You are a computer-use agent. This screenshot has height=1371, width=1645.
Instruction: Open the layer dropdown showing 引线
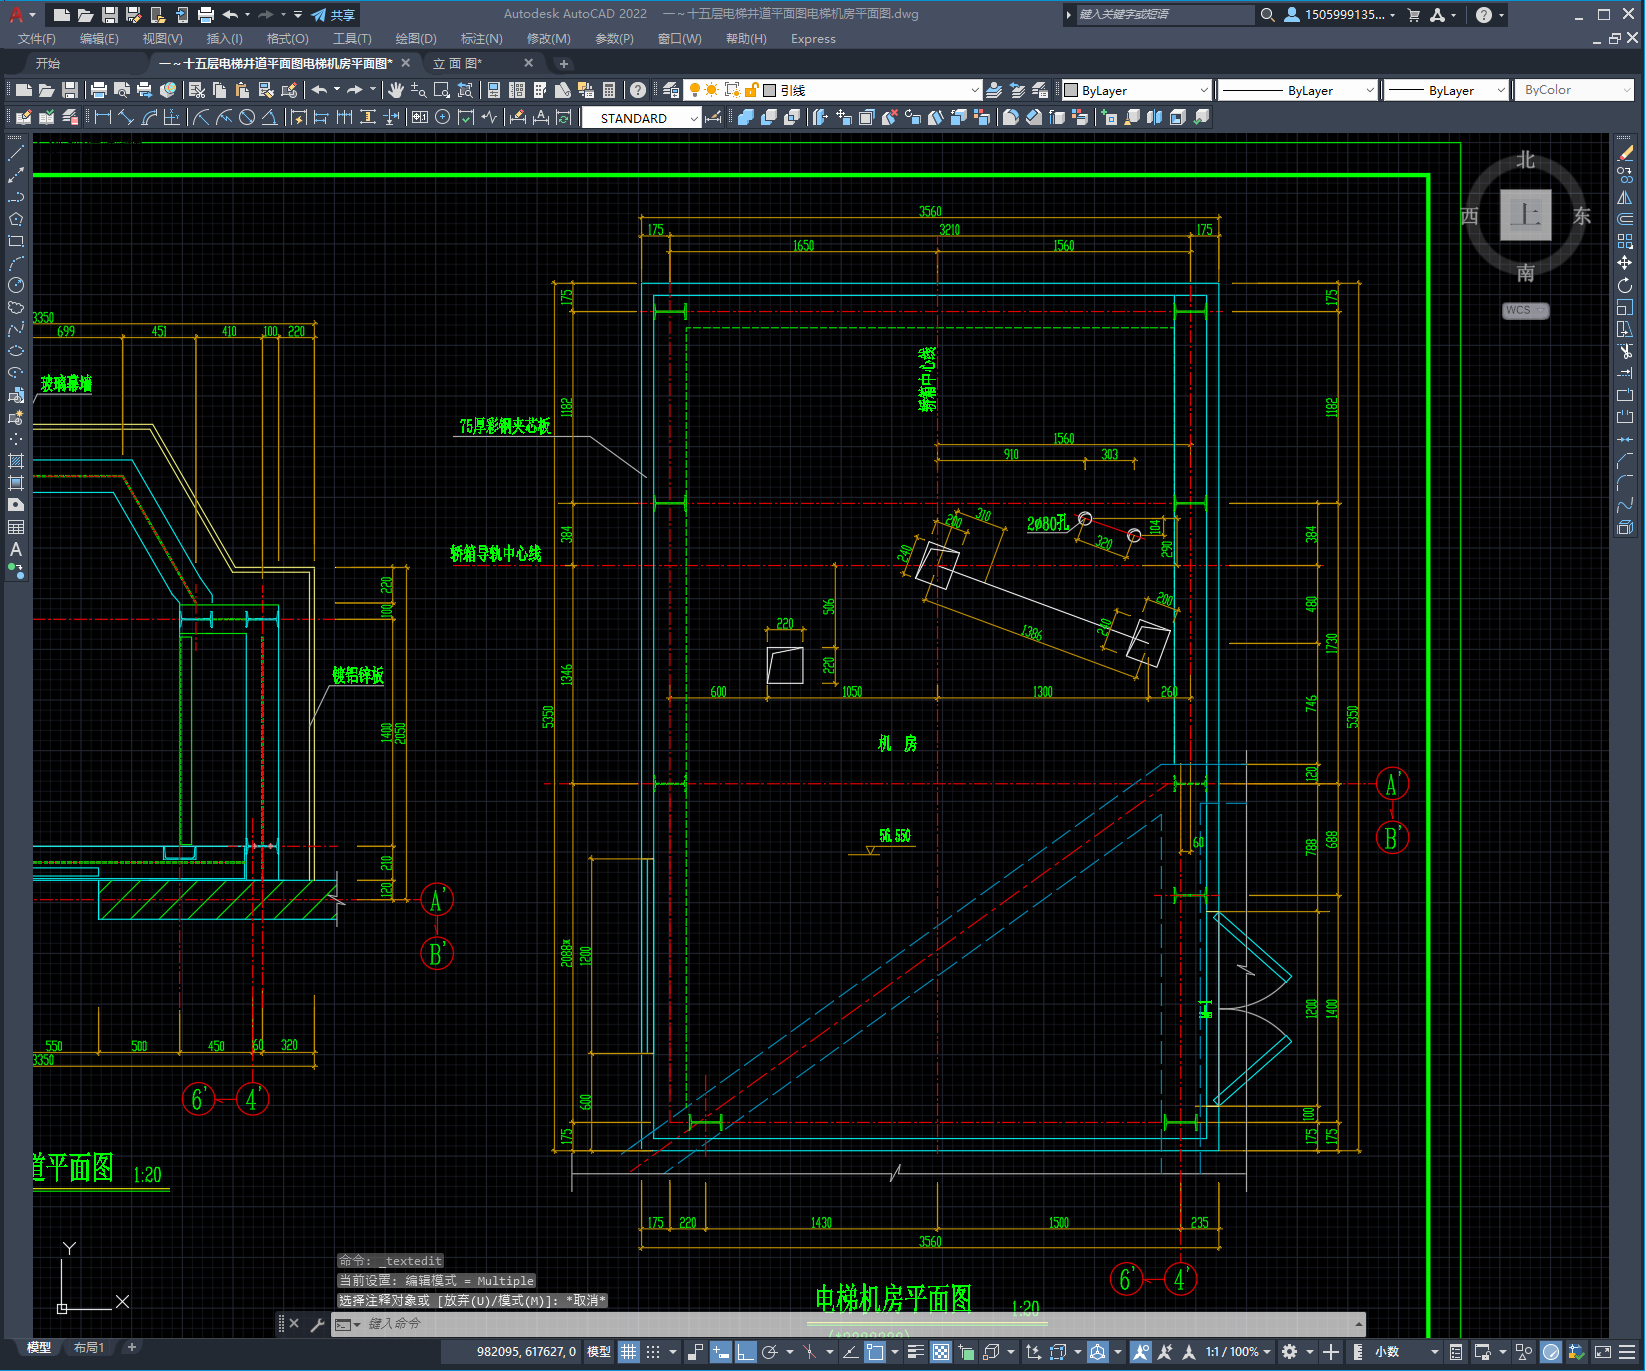coord(832,90)
